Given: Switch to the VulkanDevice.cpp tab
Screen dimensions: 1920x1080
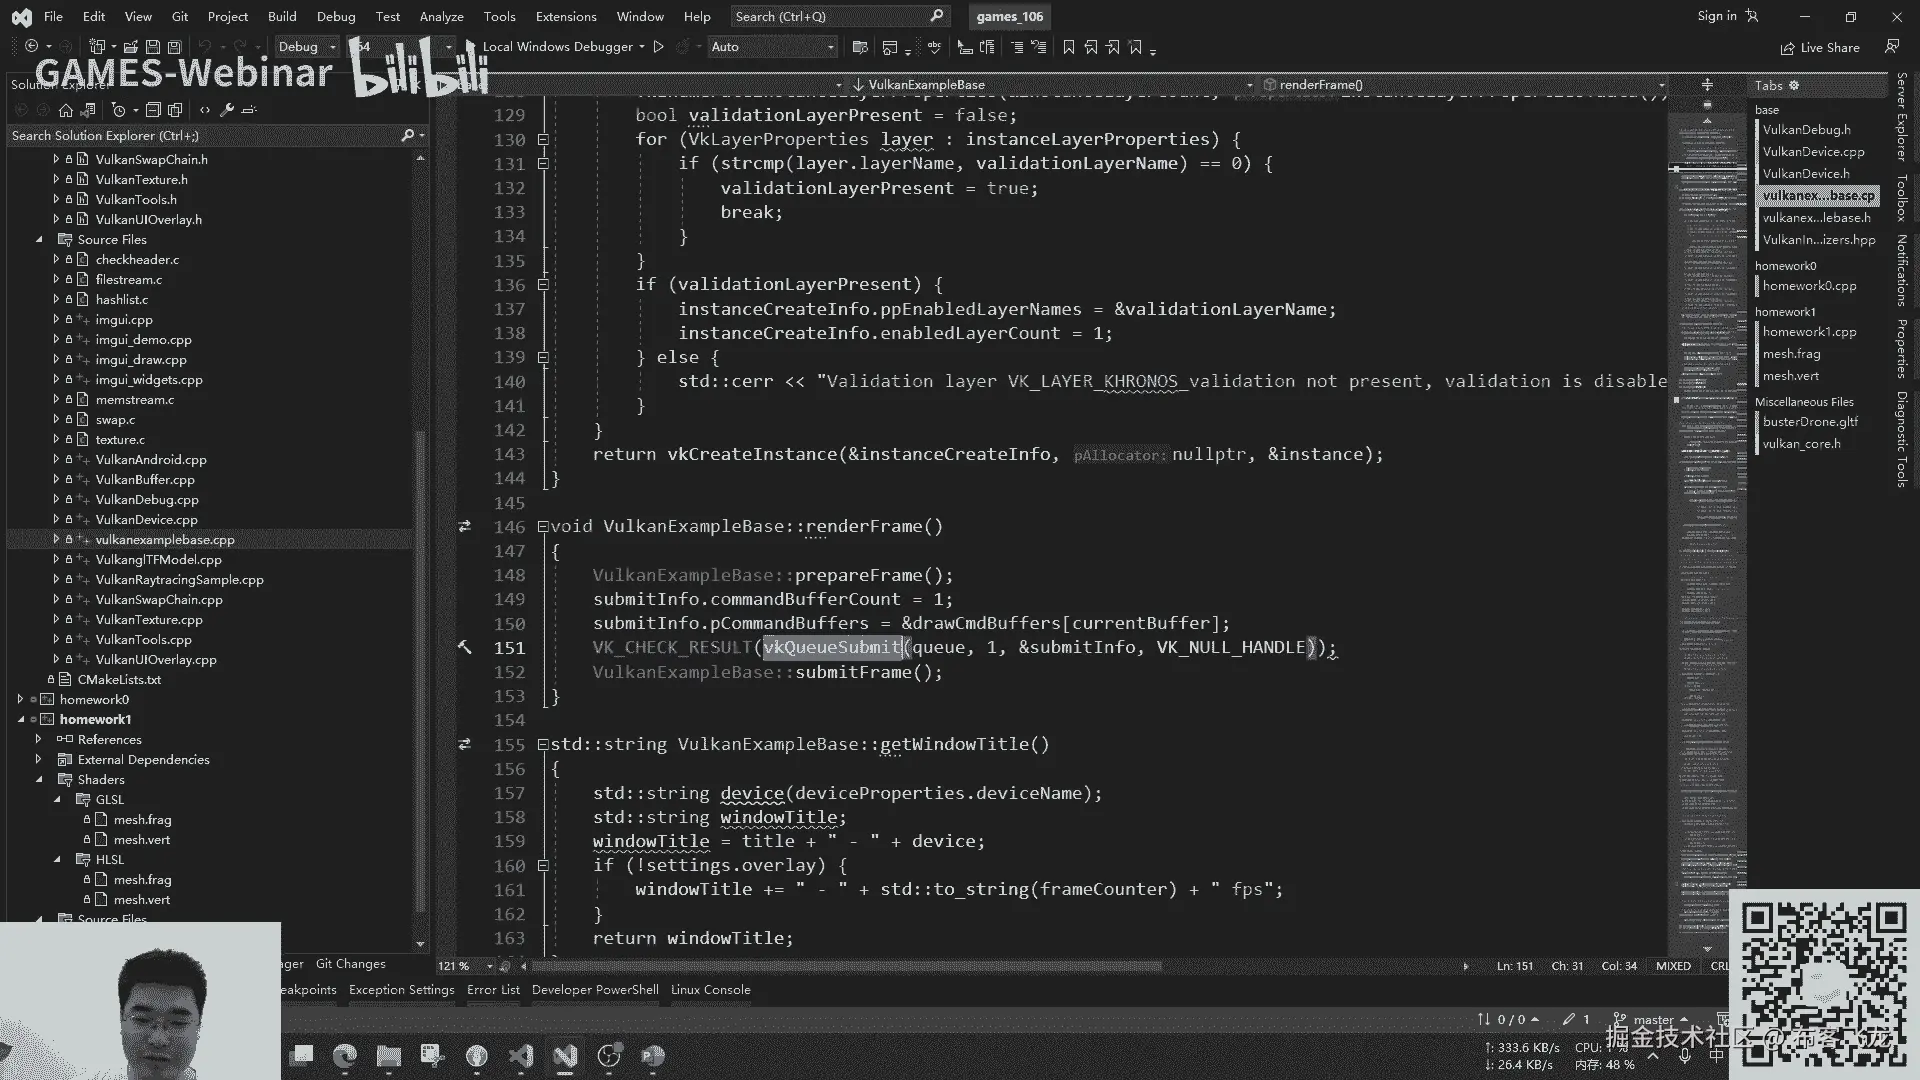Looking at the screenshot, I should (1813, 152).
